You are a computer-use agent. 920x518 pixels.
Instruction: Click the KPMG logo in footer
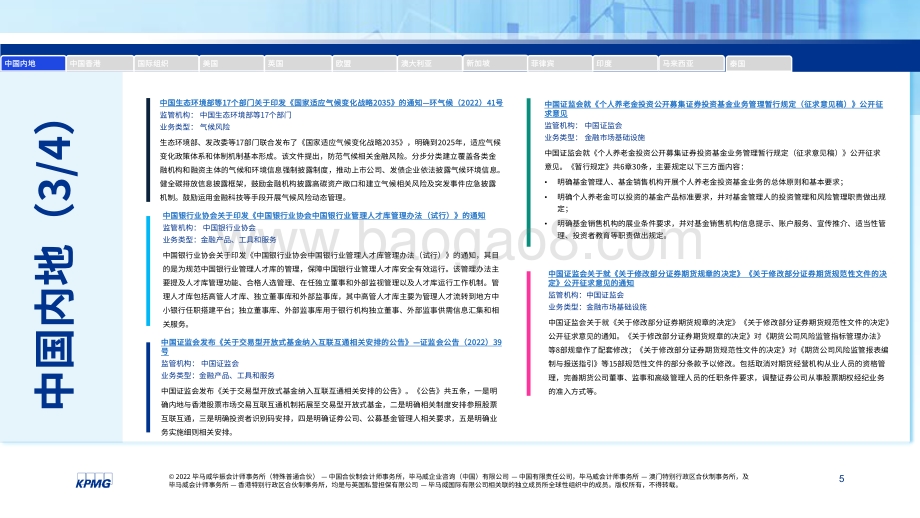[x=94, y=481]
